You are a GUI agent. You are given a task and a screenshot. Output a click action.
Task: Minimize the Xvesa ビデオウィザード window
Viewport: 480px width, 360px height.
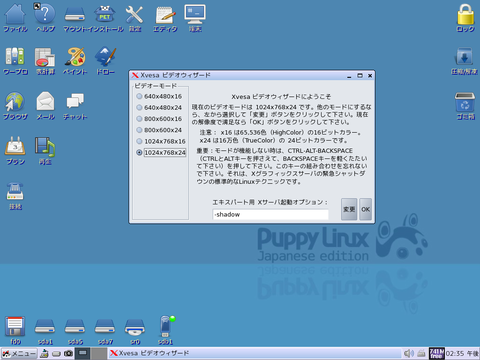[x=349, y=76]
